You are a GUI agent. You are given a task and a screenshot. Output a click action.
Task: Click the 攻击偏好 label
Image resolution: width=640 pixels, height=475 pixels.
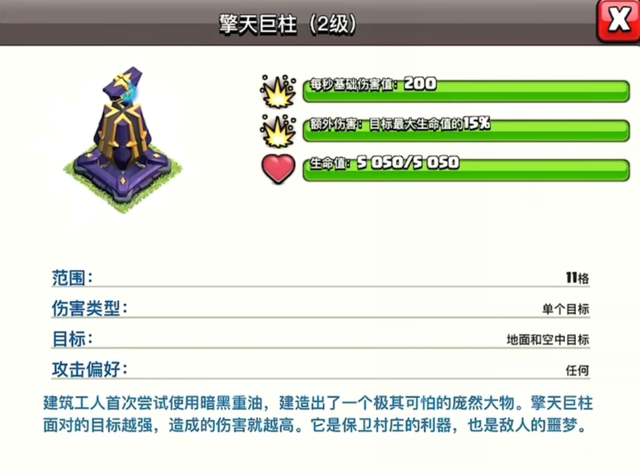89,369
